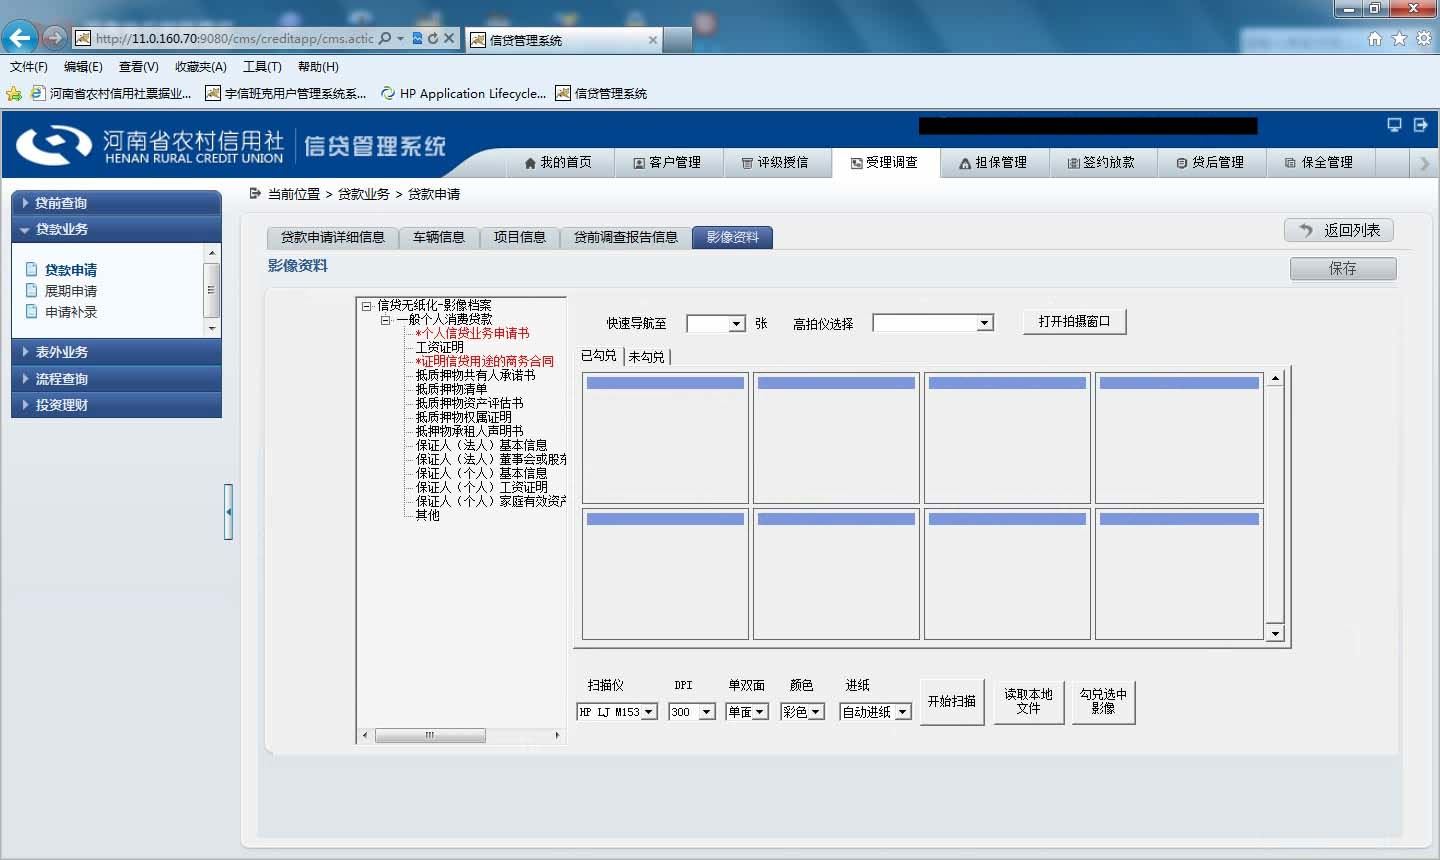Click 读取本地文件 button
1440x860 pixels.
(x=1029, y=702)
